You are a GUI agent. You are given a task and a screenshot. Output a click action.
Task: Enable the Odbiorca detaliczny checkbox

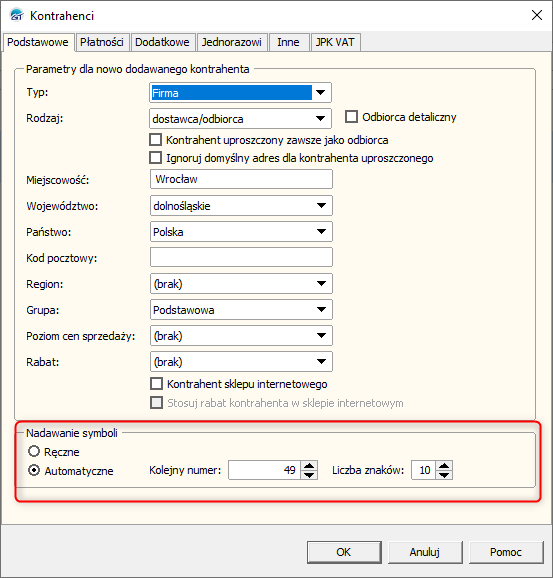(351, 117)
